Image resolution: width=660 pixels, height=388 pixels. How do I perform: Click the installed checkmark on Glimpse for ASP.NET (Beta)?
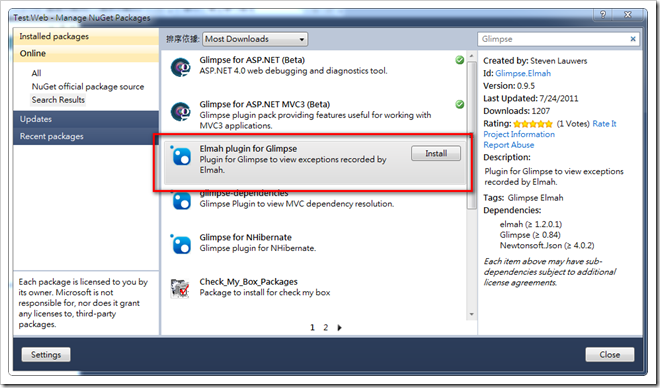tap(460, 60)
